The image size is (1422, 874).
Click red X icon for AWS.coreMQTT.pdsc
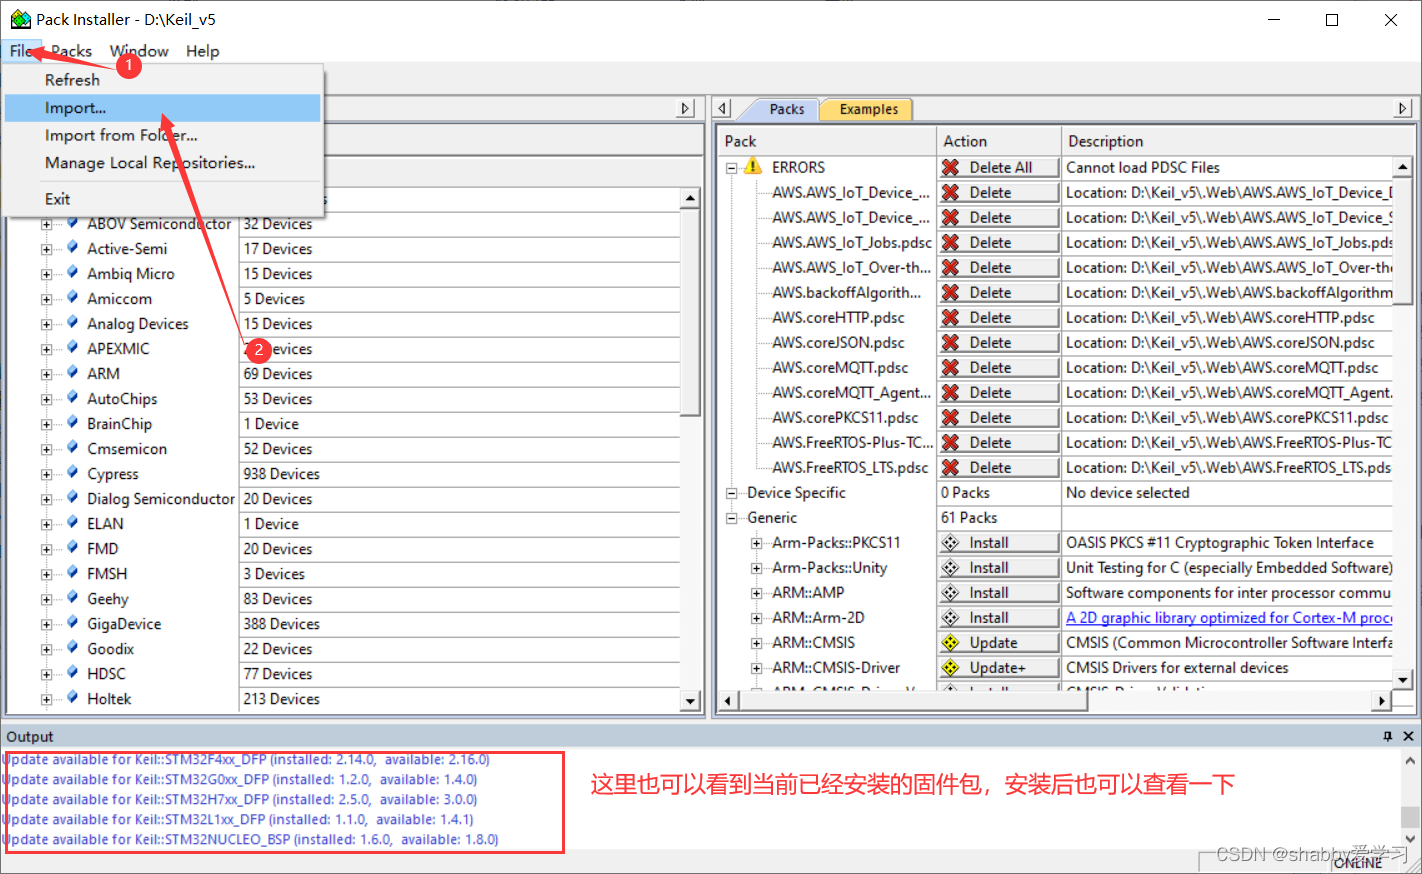951,368
